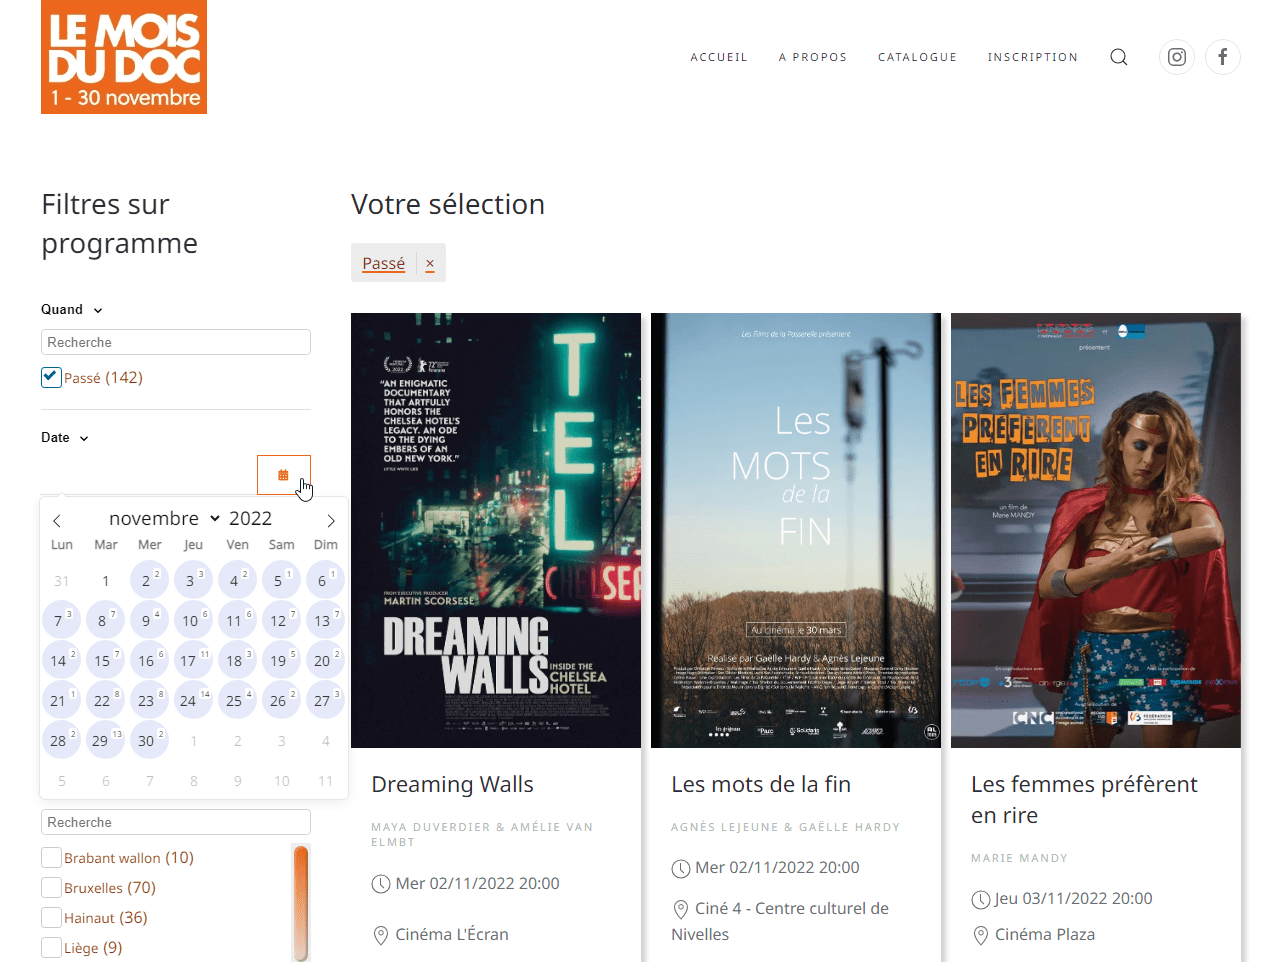Collapse the Date filter section
1280x962 pixels.
(65, 438)
